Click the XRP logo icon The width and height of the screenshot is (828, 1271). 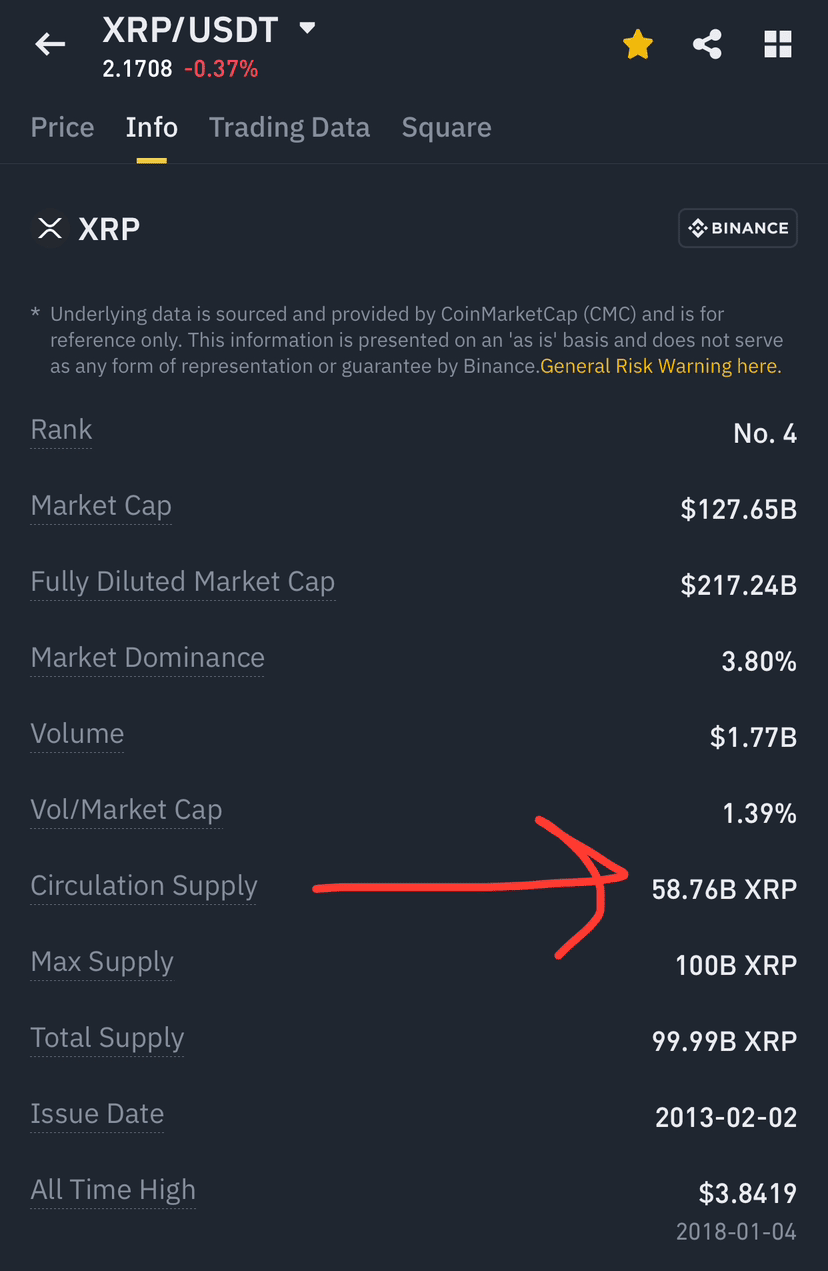click(49, 228)
